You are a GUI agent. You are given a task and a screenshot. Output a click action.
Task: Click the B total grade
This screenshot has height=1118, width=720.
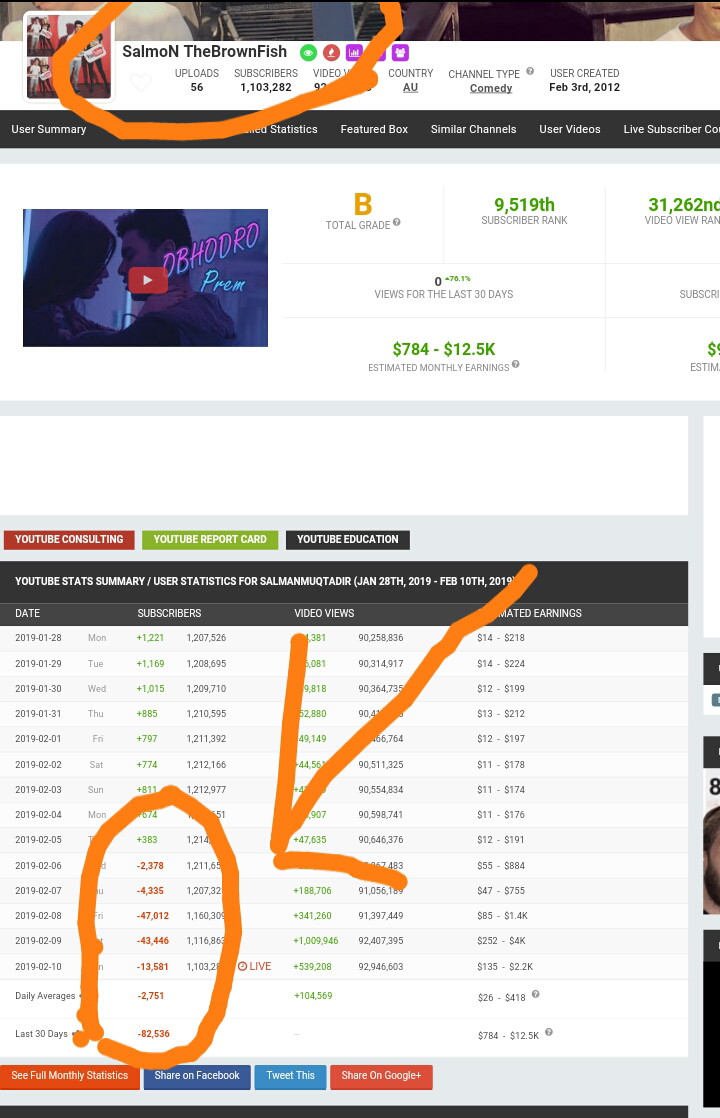363,204
